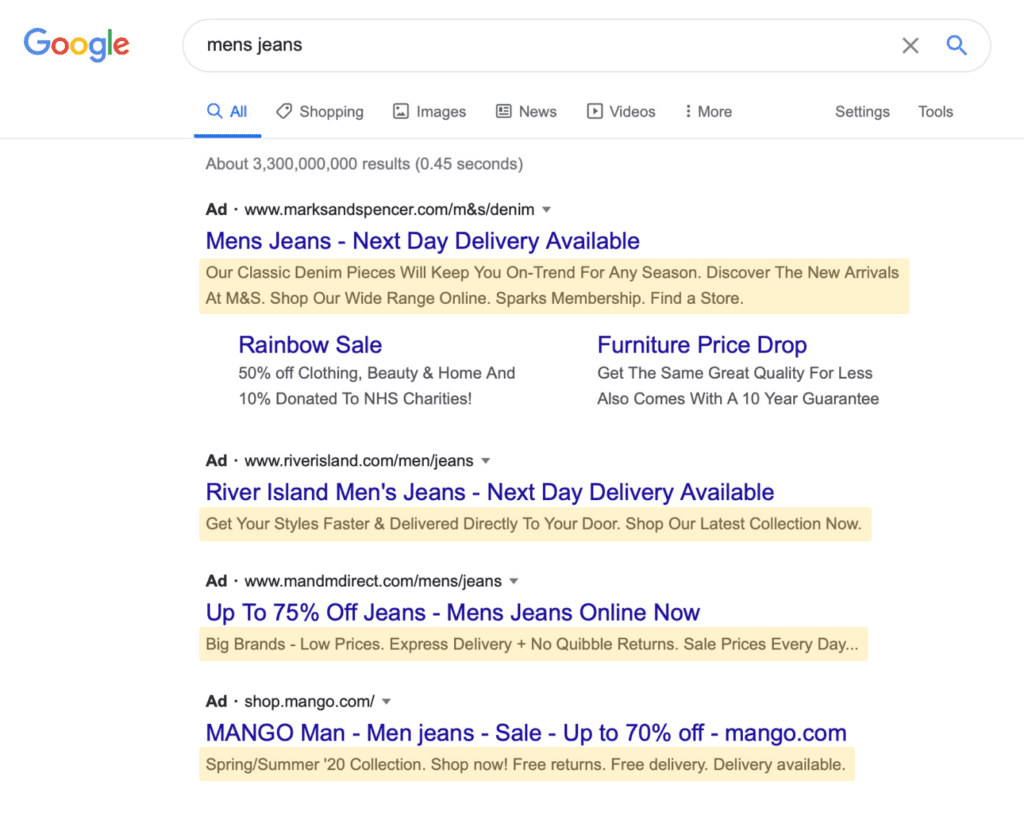Select the All results tab
The height and width of the screenshot is (839, 1024).
pyautogui.click(x=227, y=112)
